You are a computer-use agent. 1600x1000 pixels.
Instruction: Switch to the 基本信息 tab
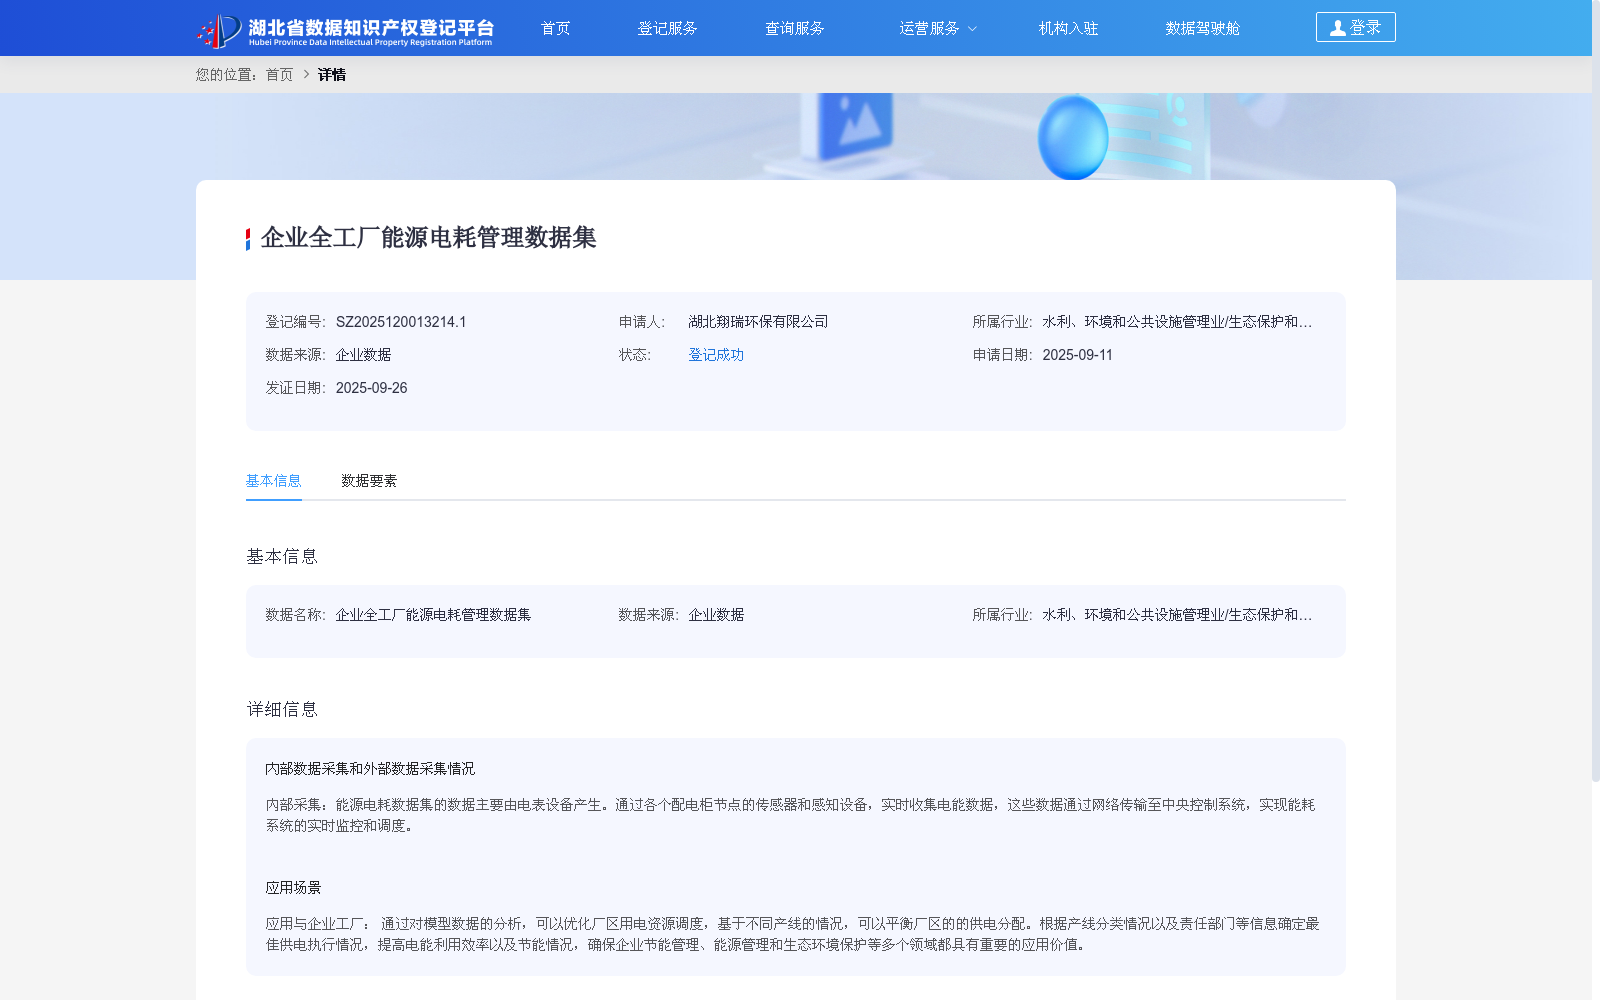click(x=274, y=481)
